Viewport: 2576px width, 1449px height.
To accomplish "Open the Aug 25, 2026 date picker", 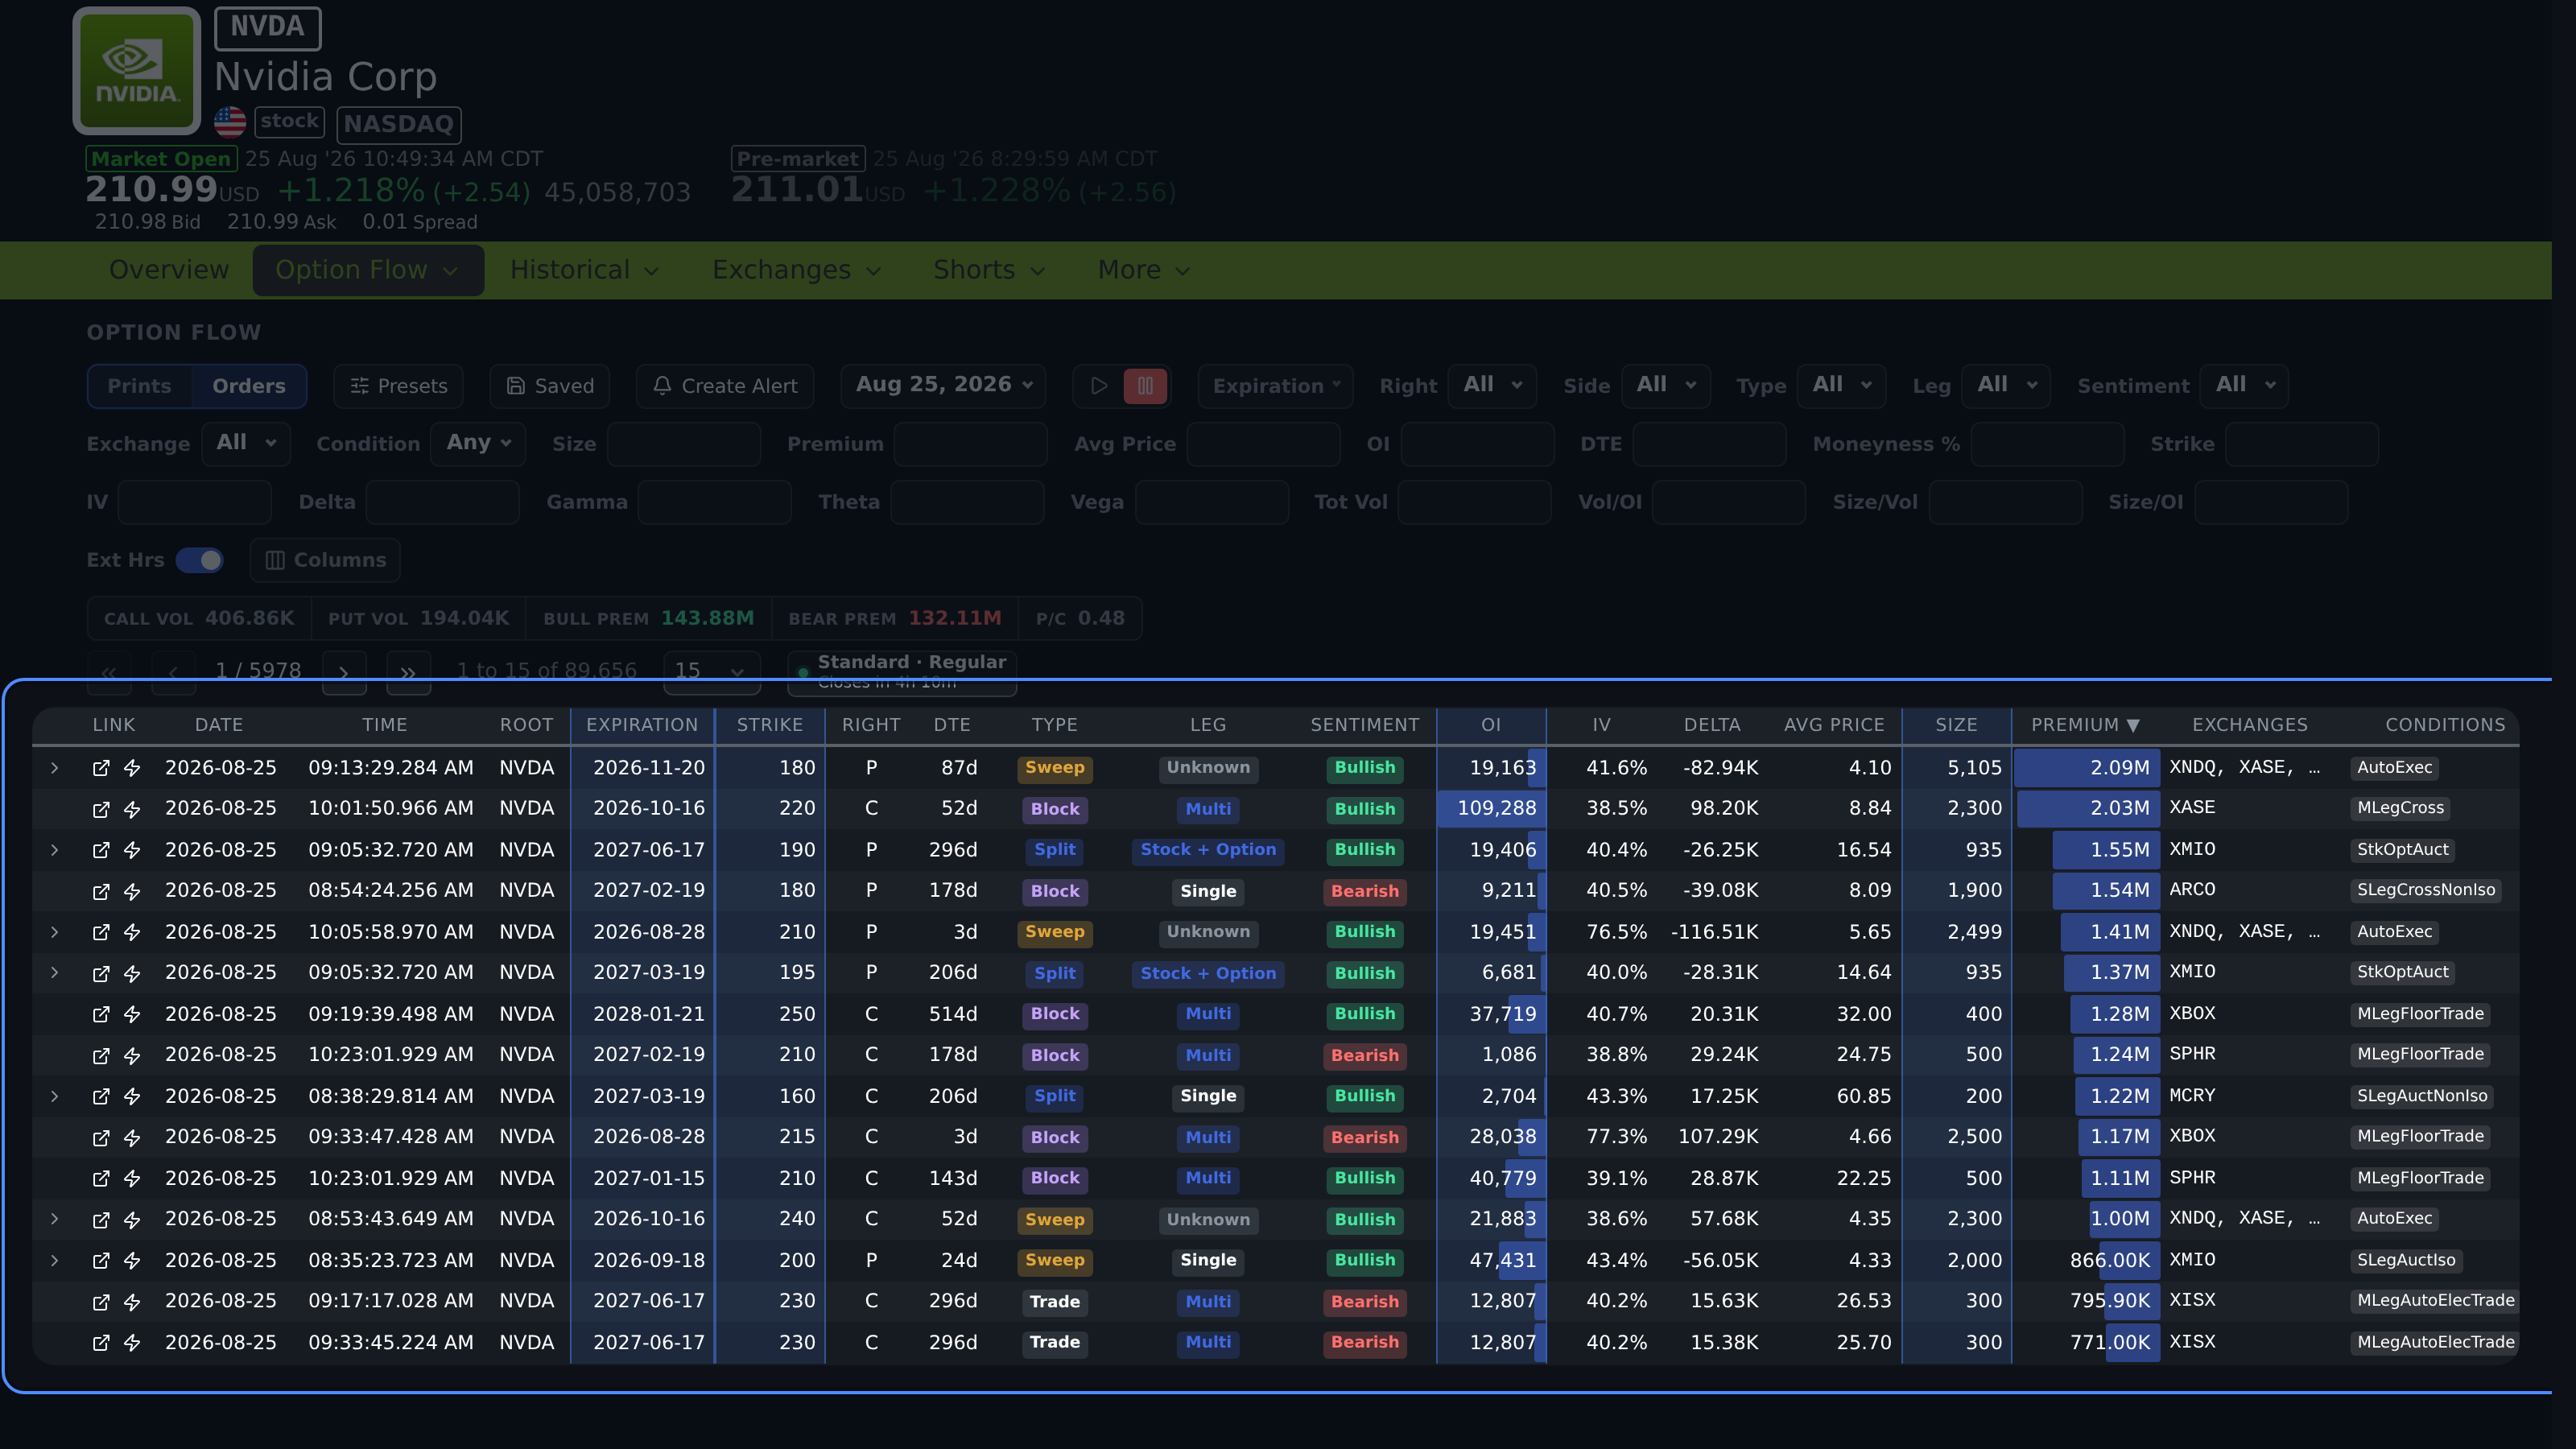I will click(943, 385).
